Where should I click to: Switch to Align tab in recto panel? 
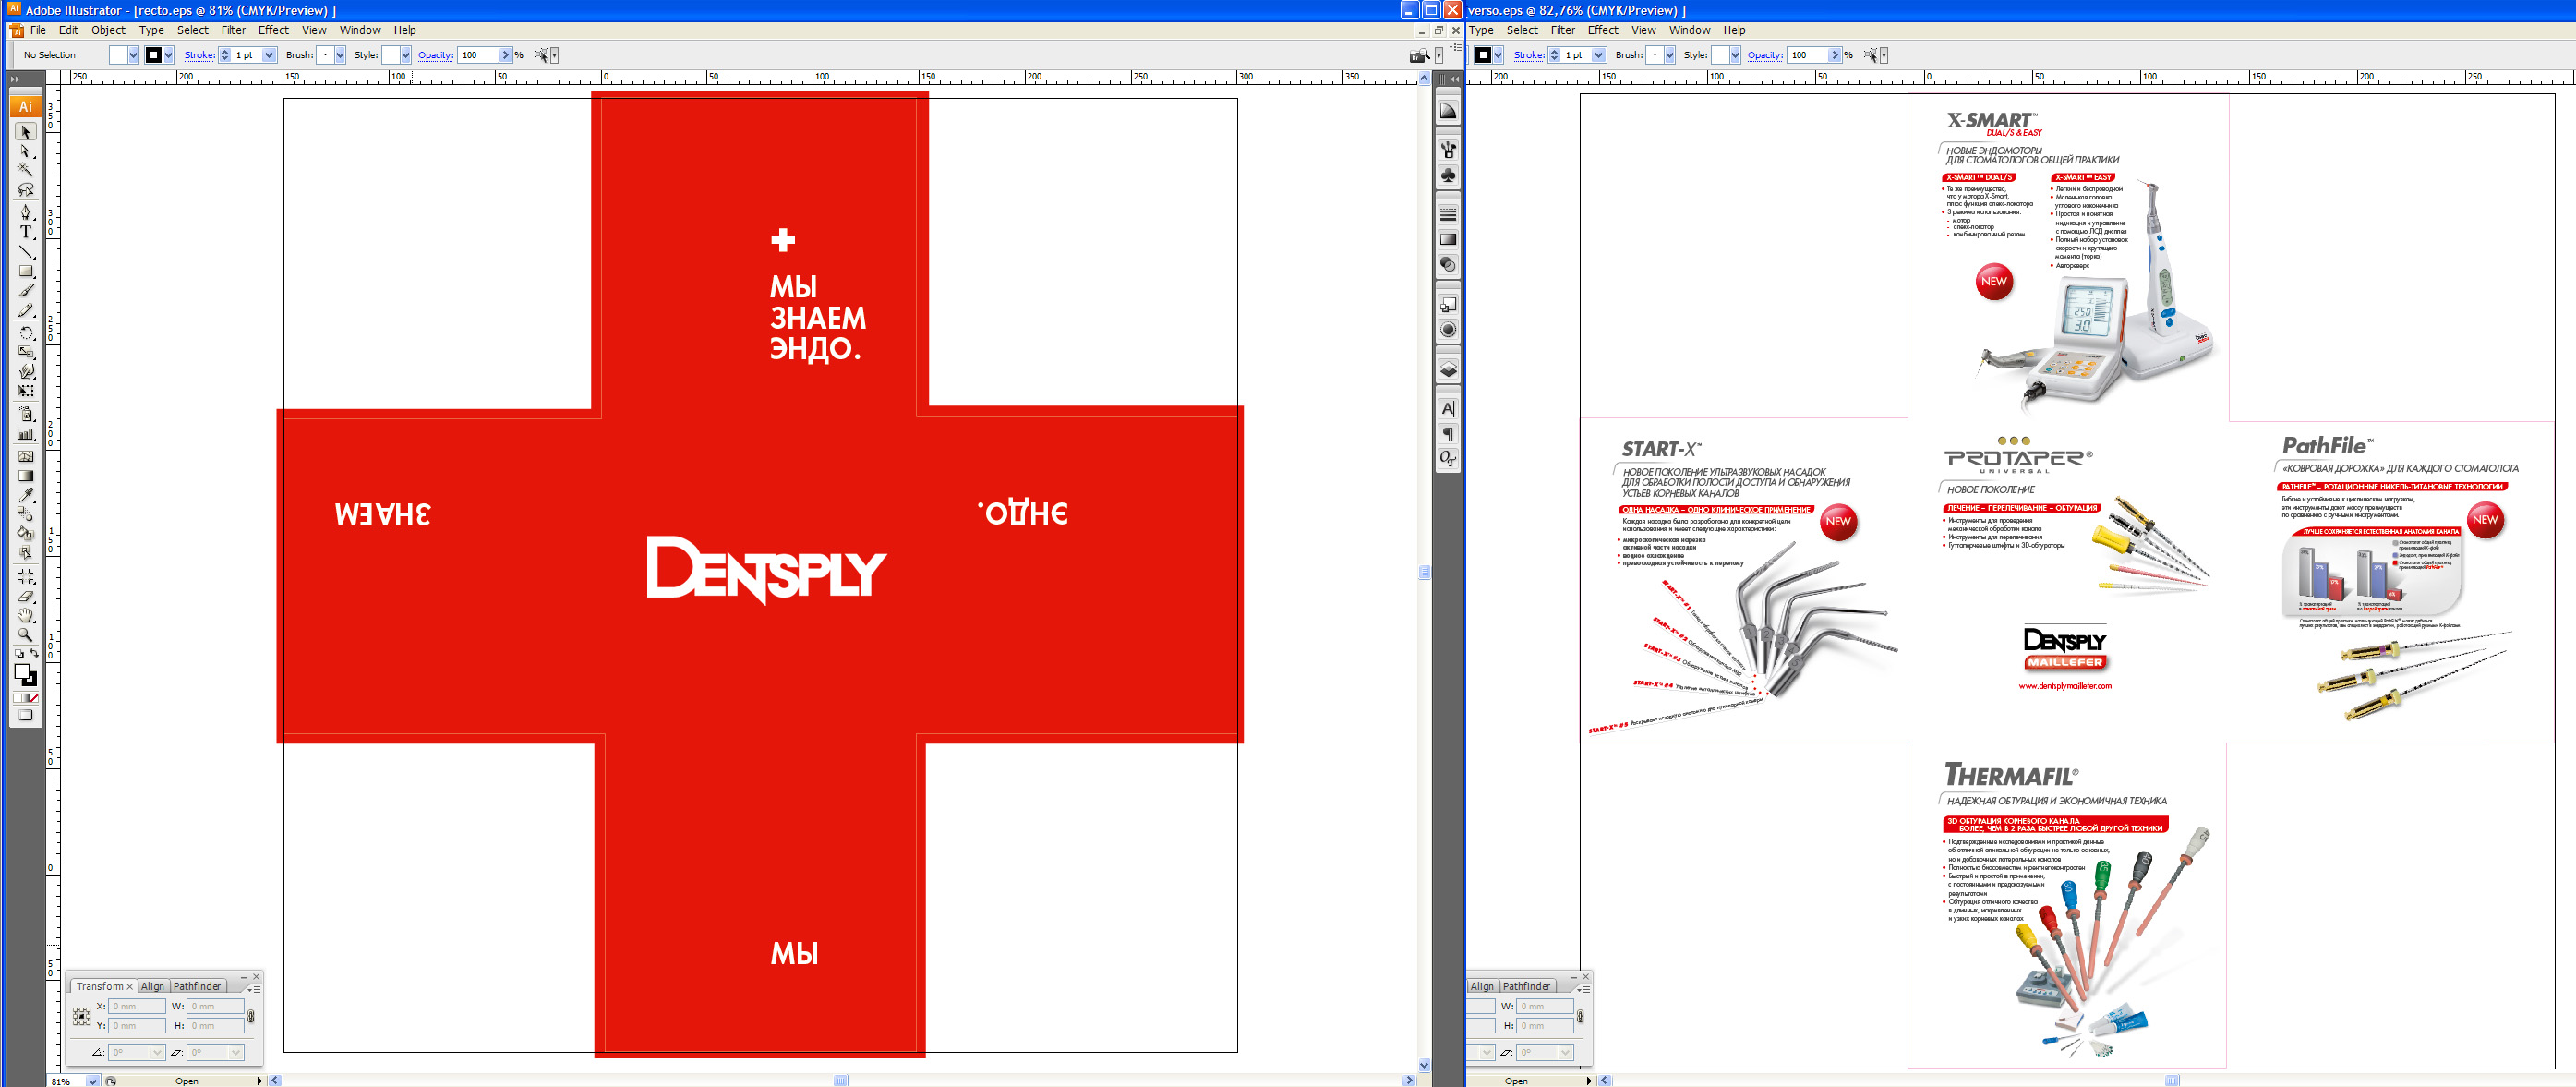(x=152, y=986)
